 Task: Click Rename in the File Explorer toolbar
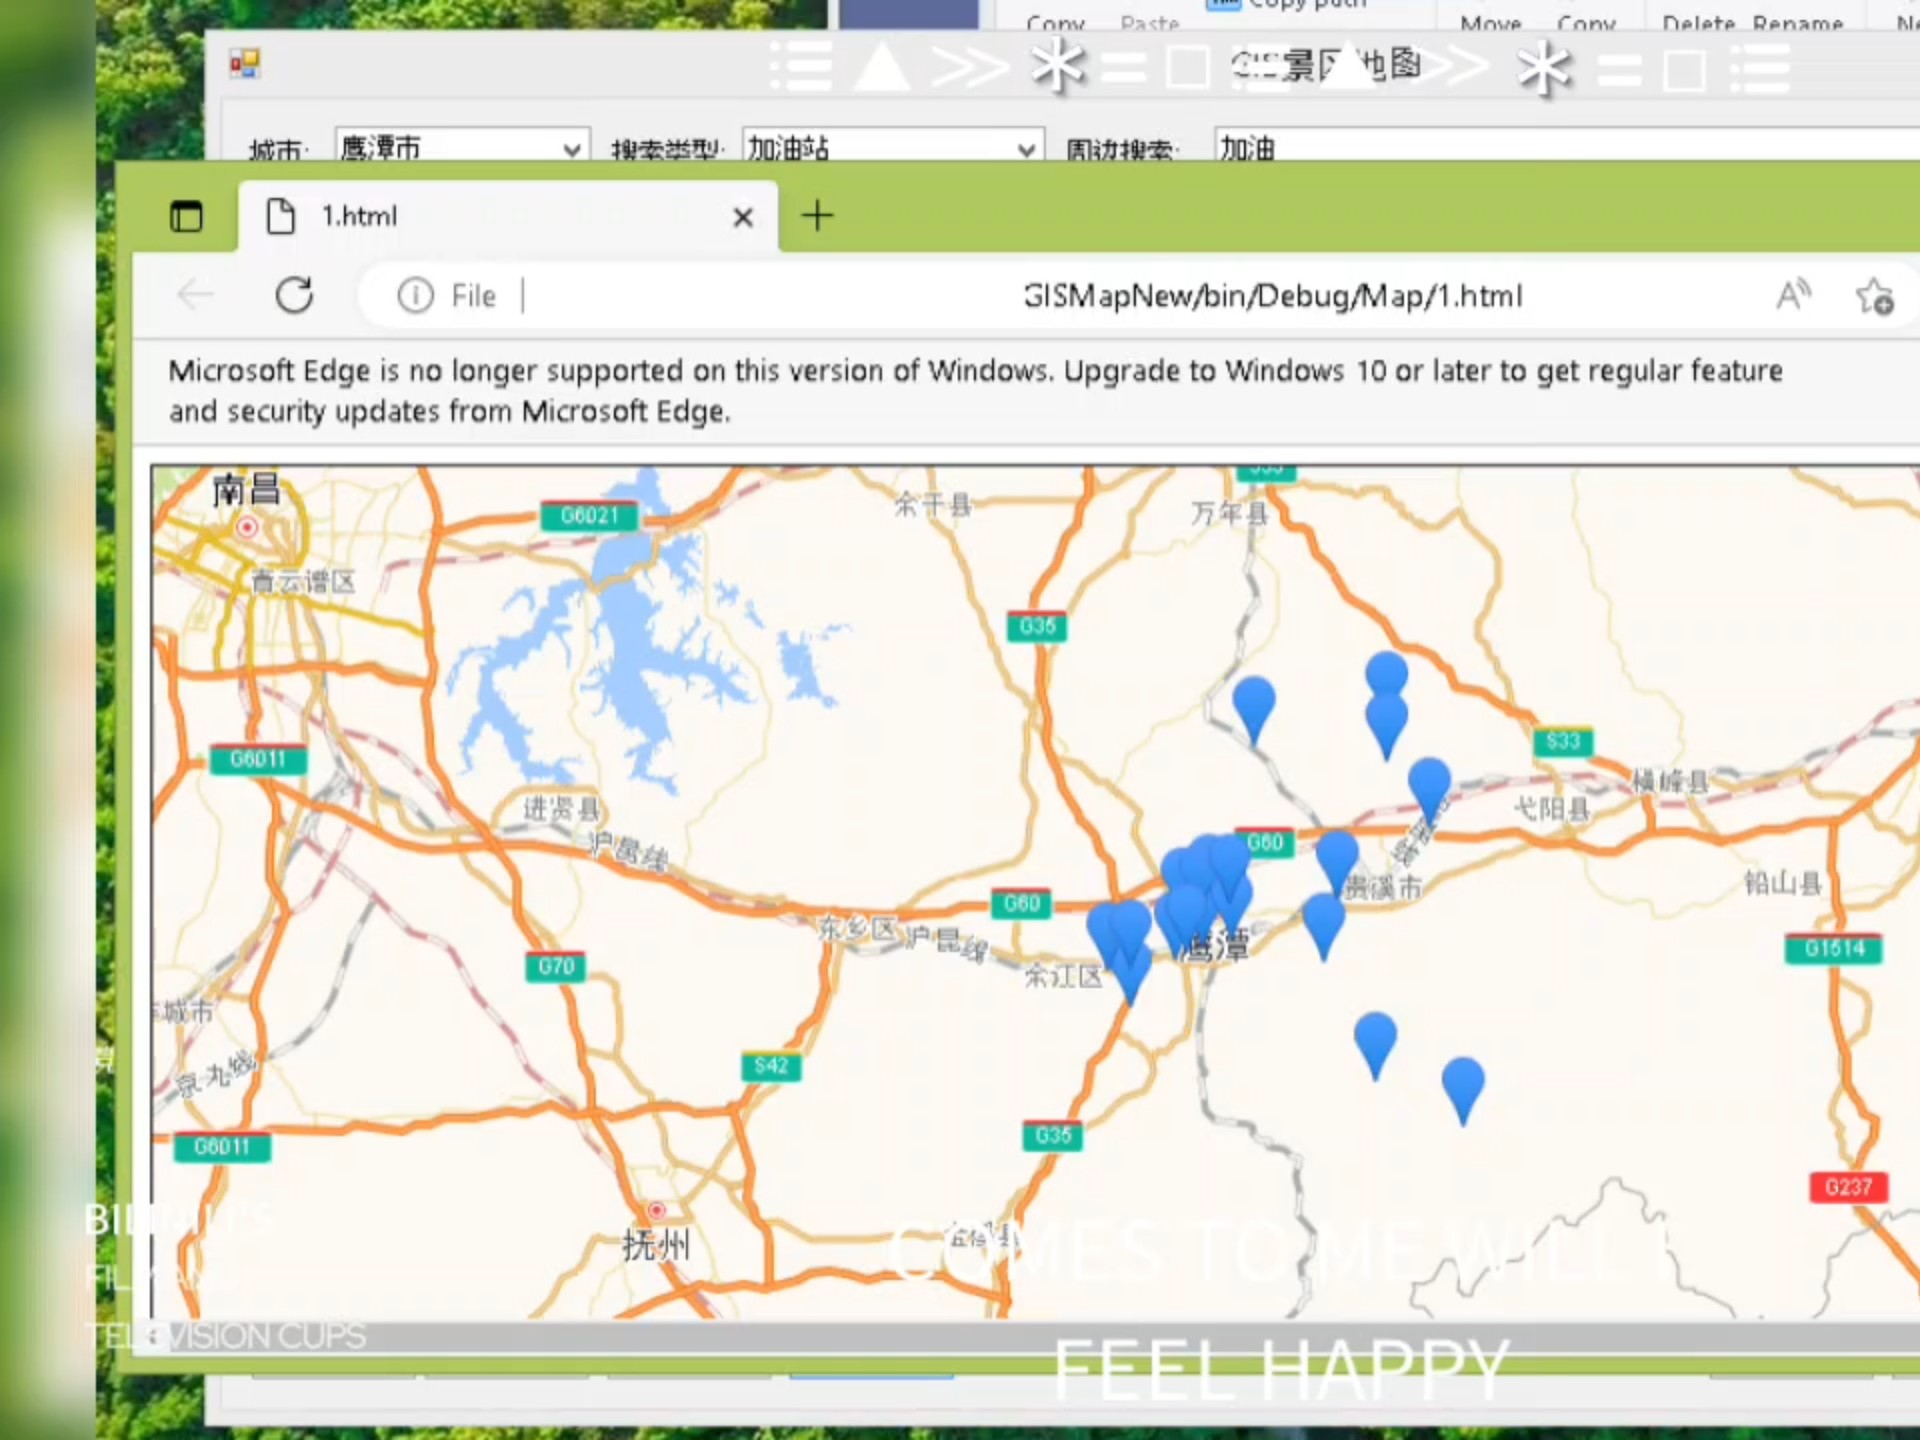(x=1800, y=22)
